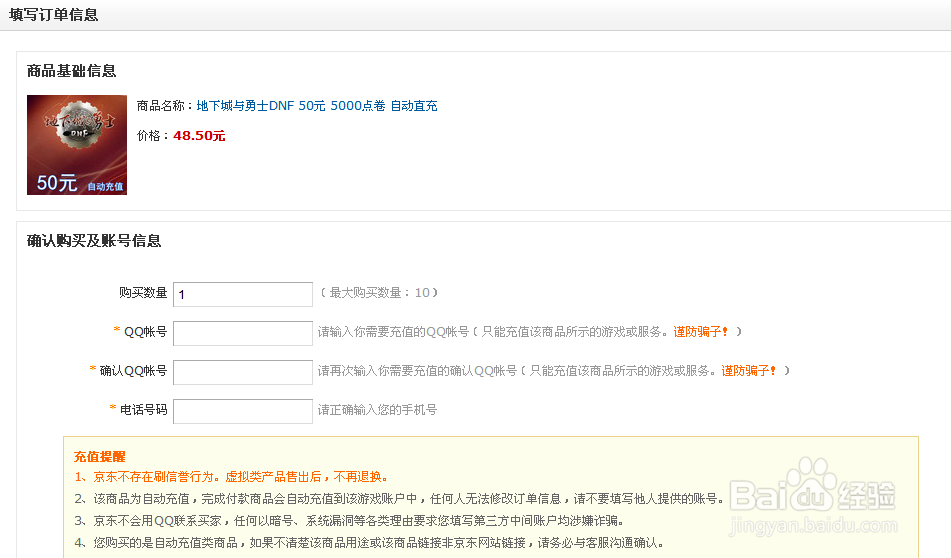Open 谨防骗子 link beside QQ帐号 hint
This screenshot has height=558, width=951.
701,332
